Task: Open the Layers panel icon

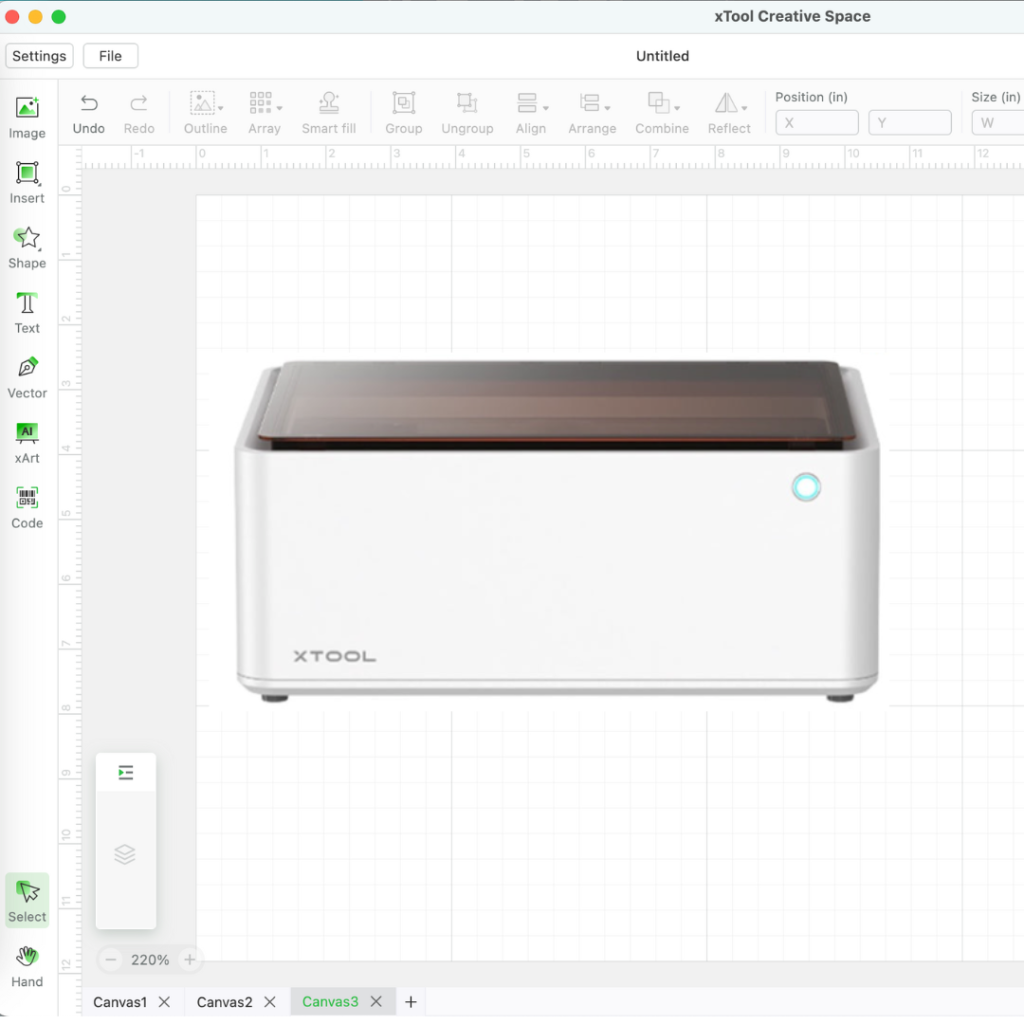Action: tap(125, 854)
